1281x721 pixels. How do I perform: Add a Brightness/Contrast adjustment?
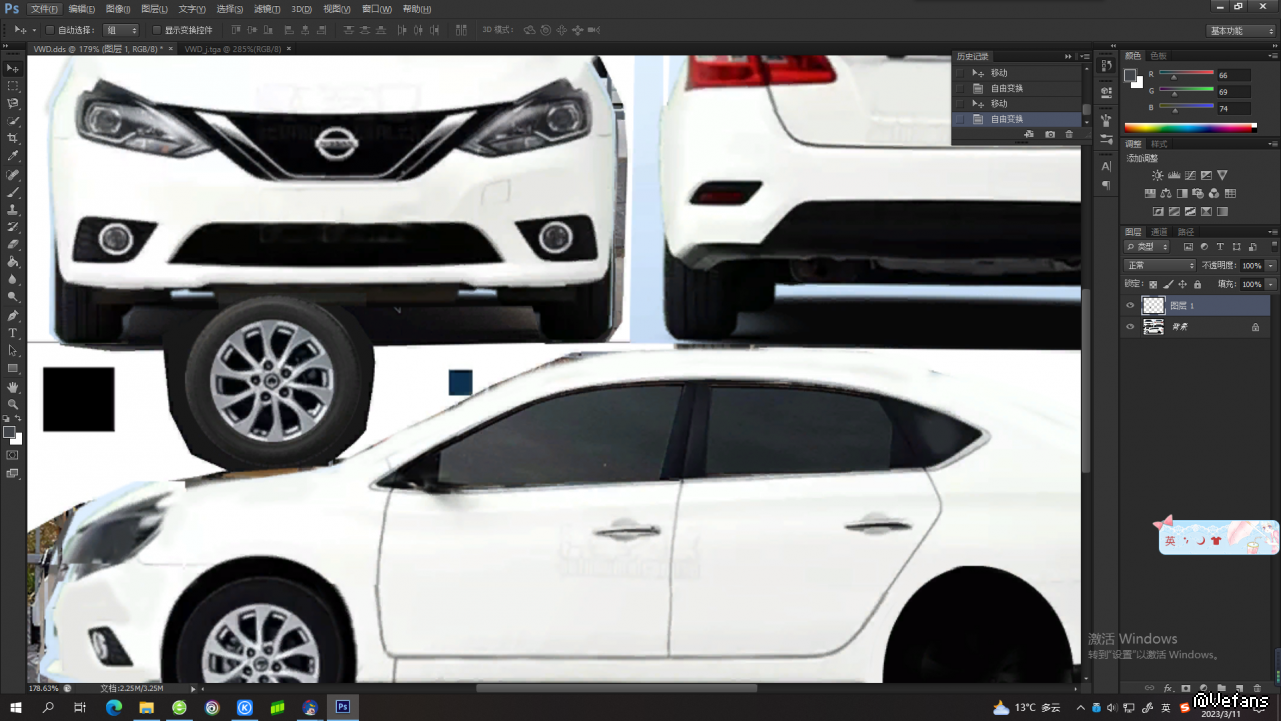(1158, 176)
